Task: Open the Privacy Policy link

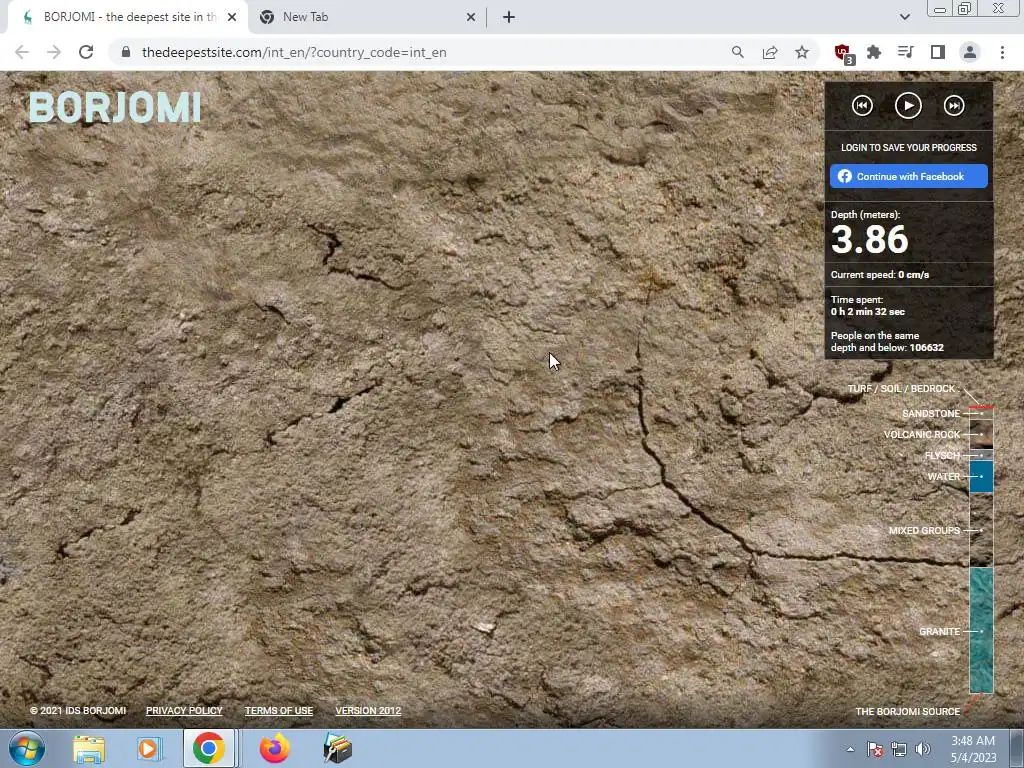Action: pos(184,711)
